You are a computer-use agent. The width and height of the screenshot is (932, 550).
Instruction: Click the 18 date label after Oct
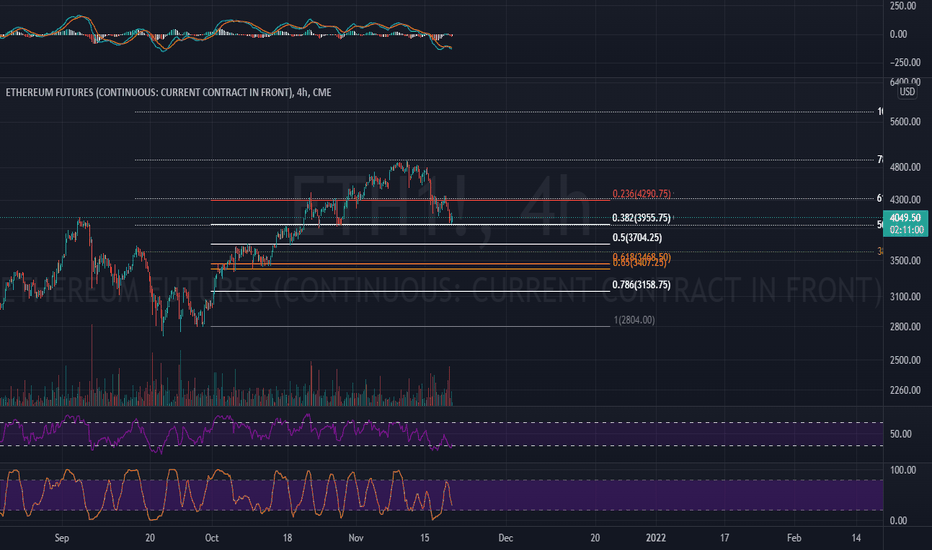pyautogui.click(x=287, y=538)
